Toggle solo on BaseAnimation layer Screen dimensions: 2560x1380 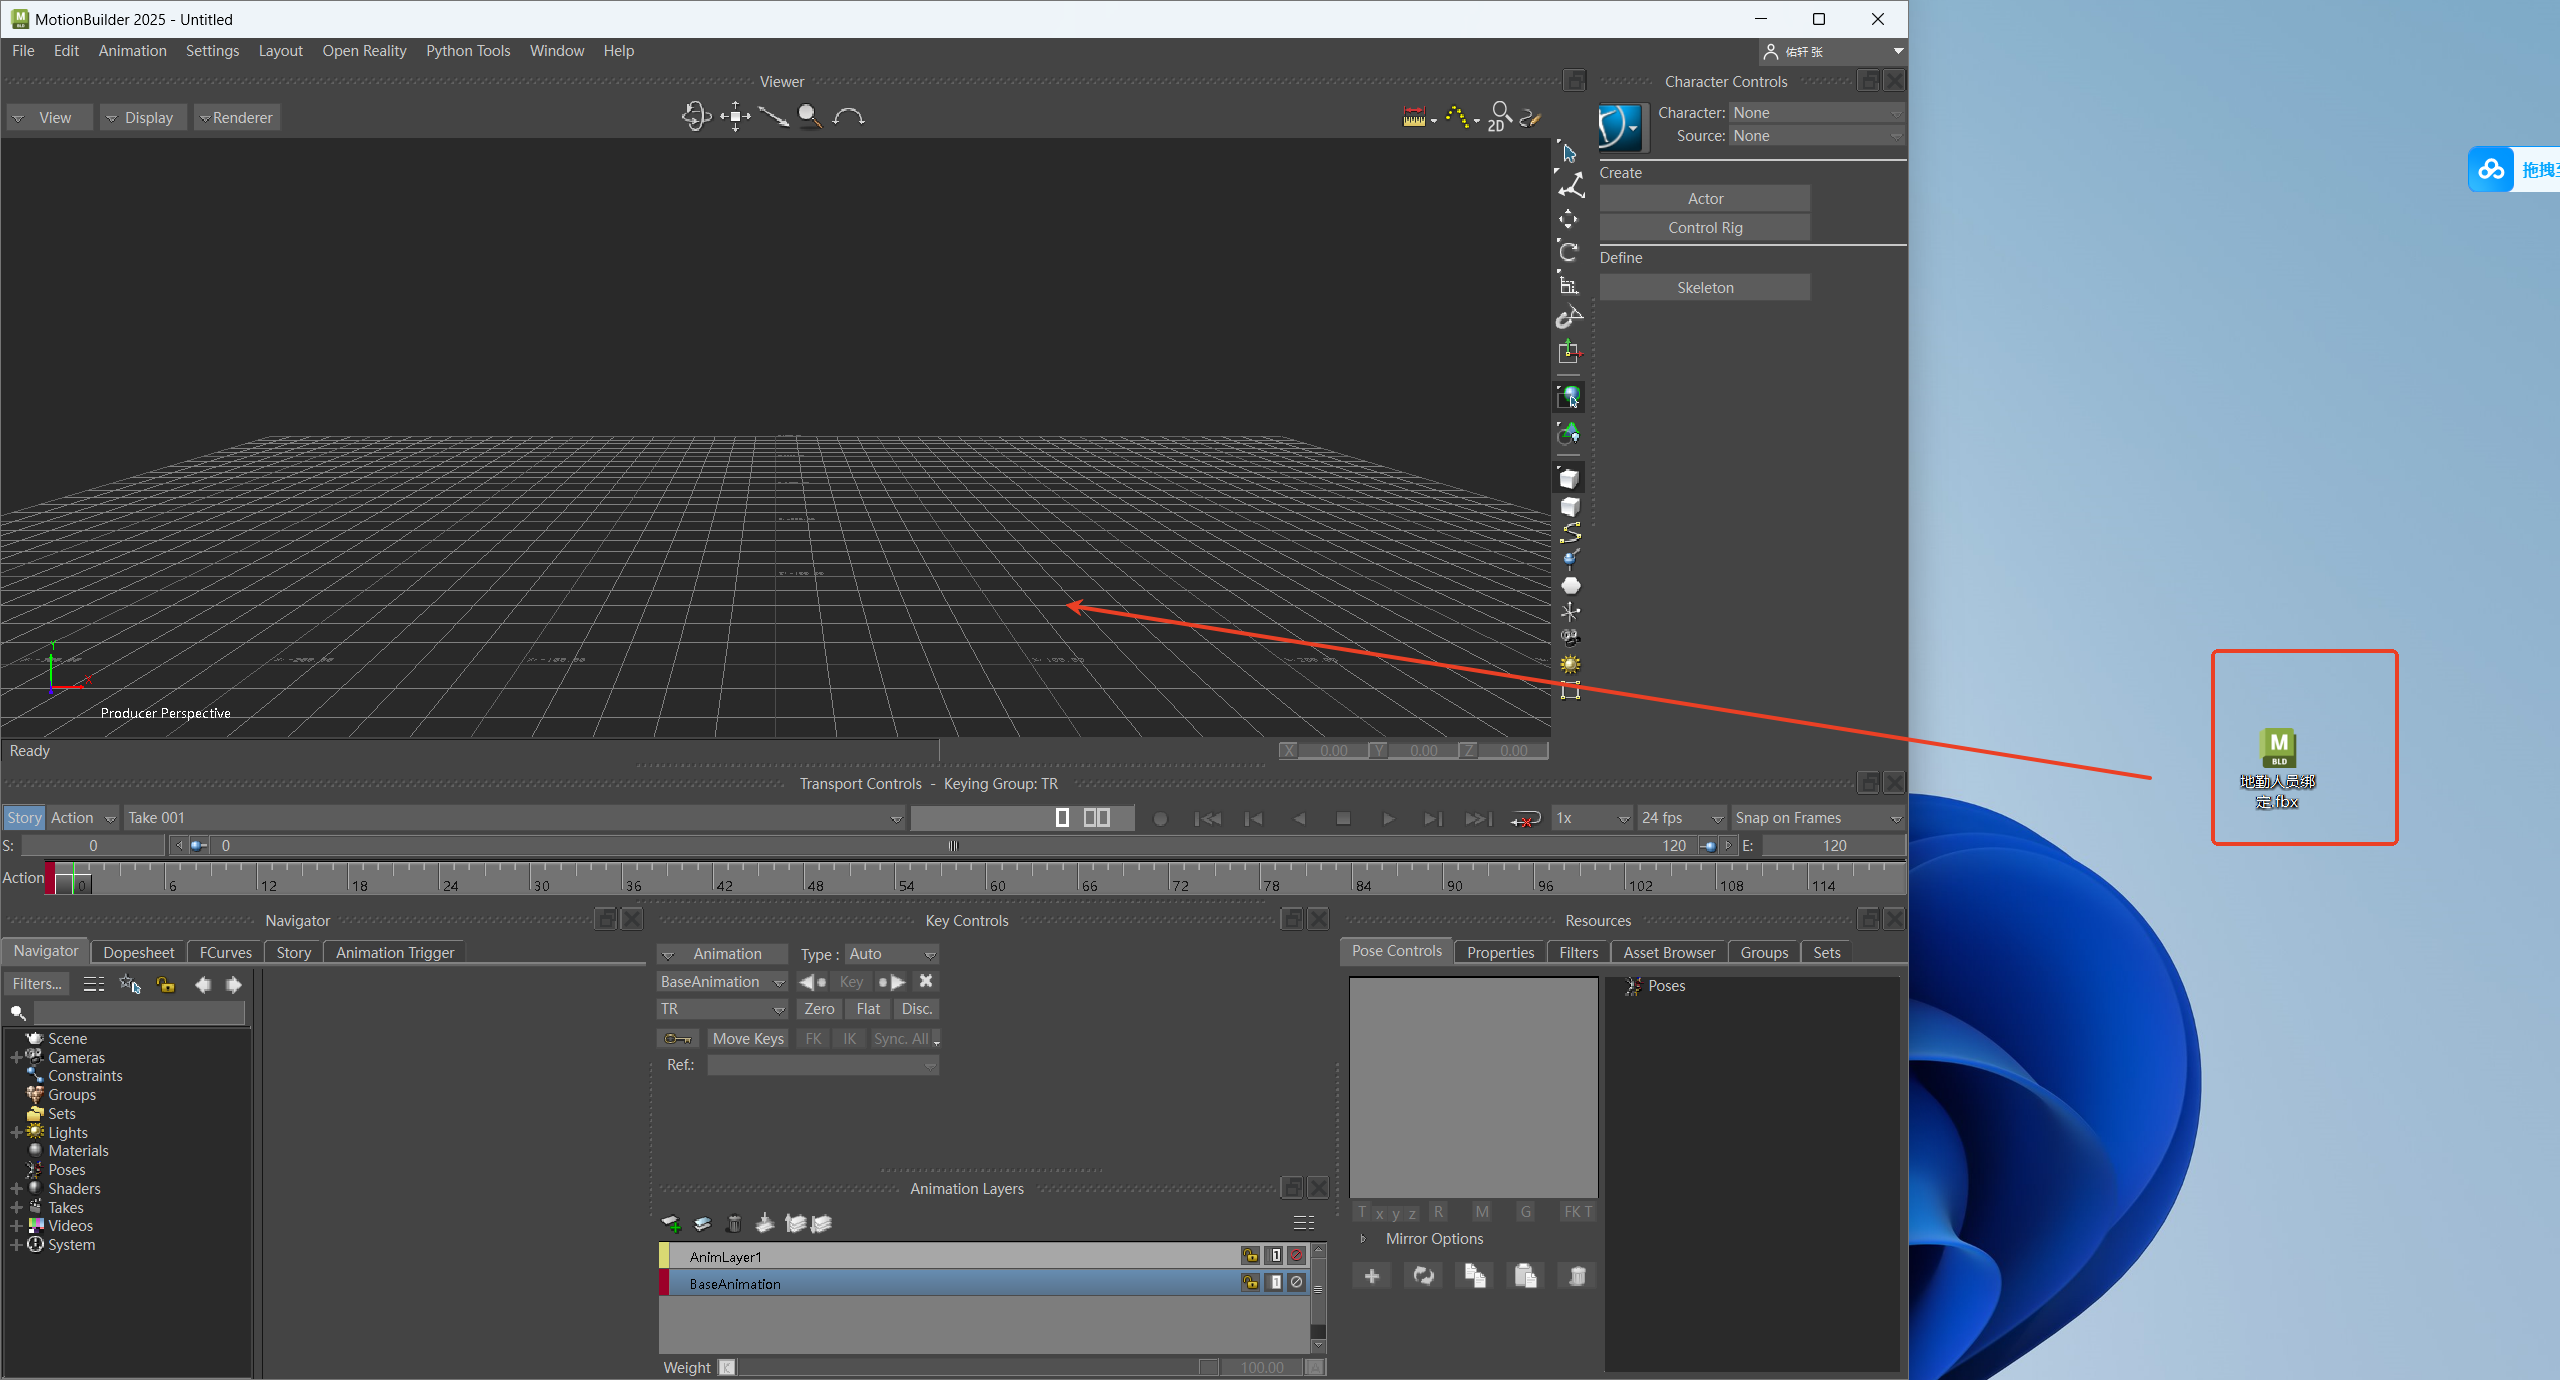point(1275,1282)
